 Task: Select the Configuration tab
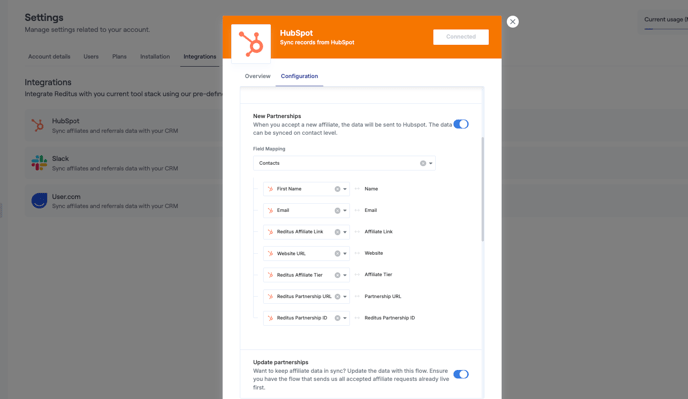(299, 76)
